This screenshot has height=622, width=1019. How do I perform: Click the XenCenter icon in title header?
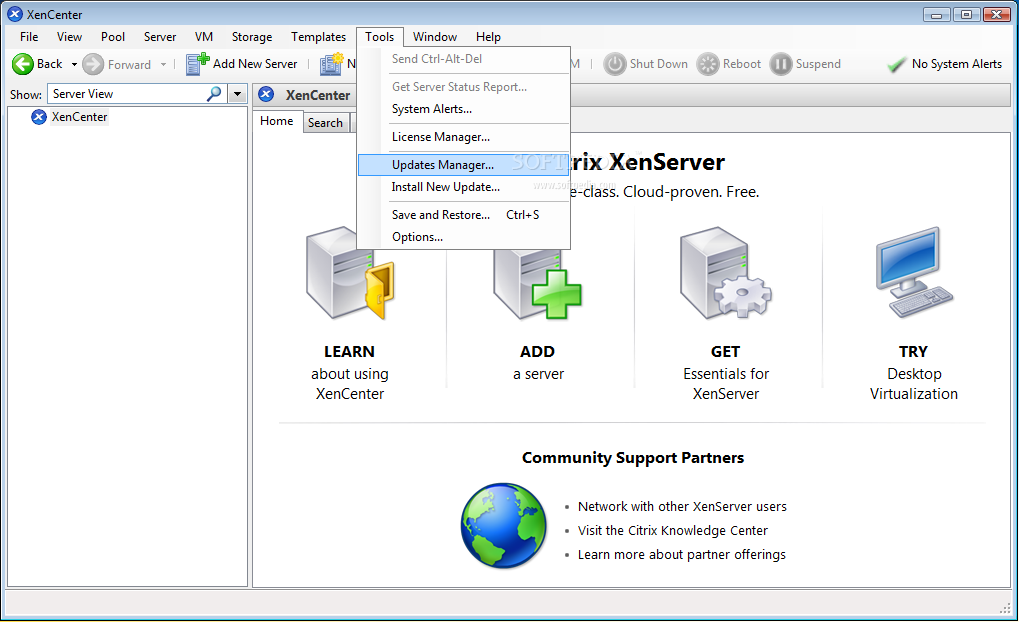[x=266, y=95]
